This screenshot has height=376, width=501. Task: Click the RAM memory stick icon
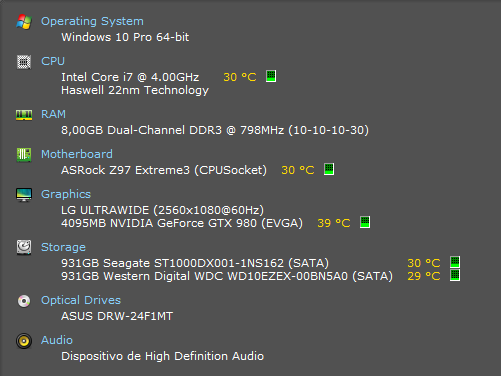click(x=24, y=115)
